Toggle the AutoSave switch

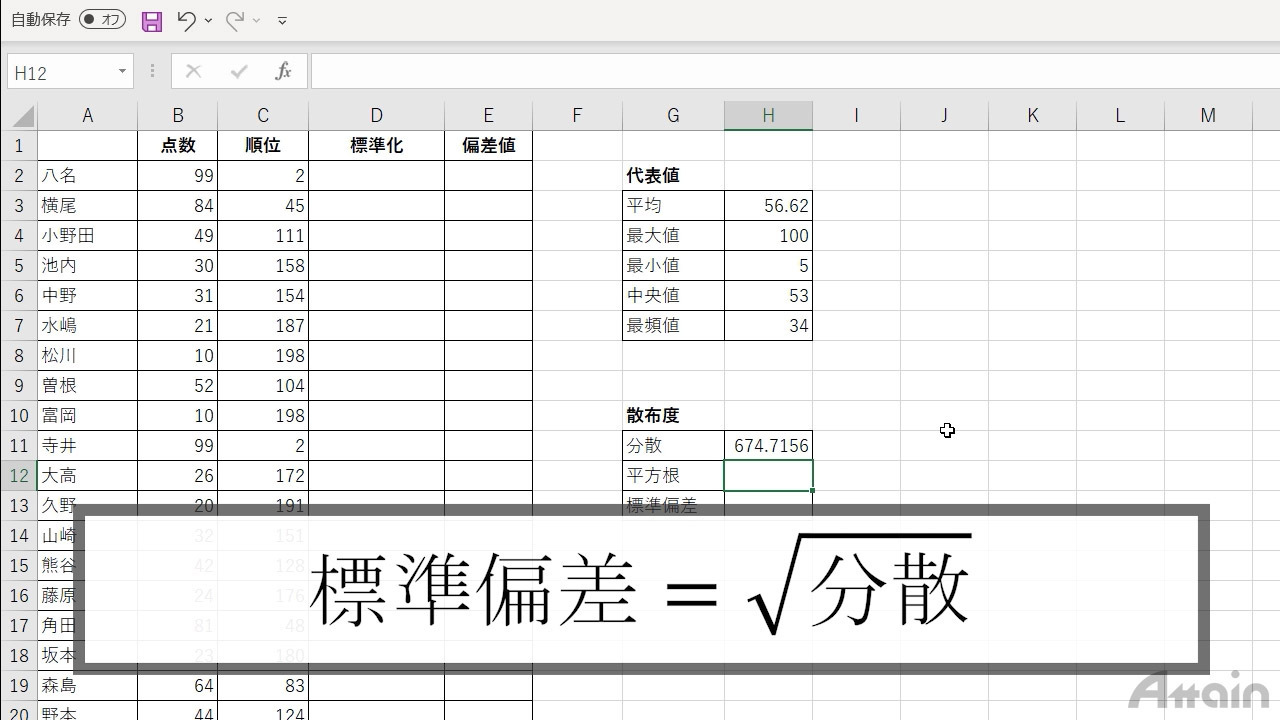[x=102, y=20]
